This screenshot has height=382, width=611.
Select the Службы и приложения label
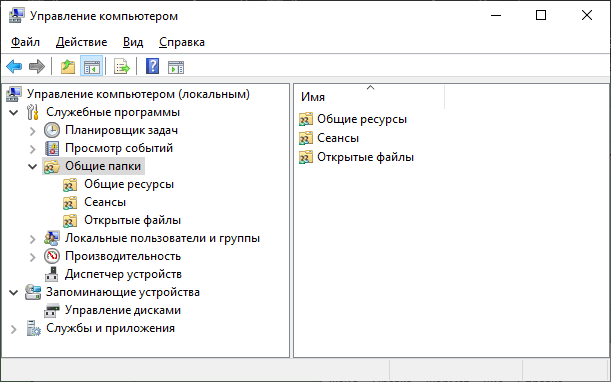tap(110, 328)
